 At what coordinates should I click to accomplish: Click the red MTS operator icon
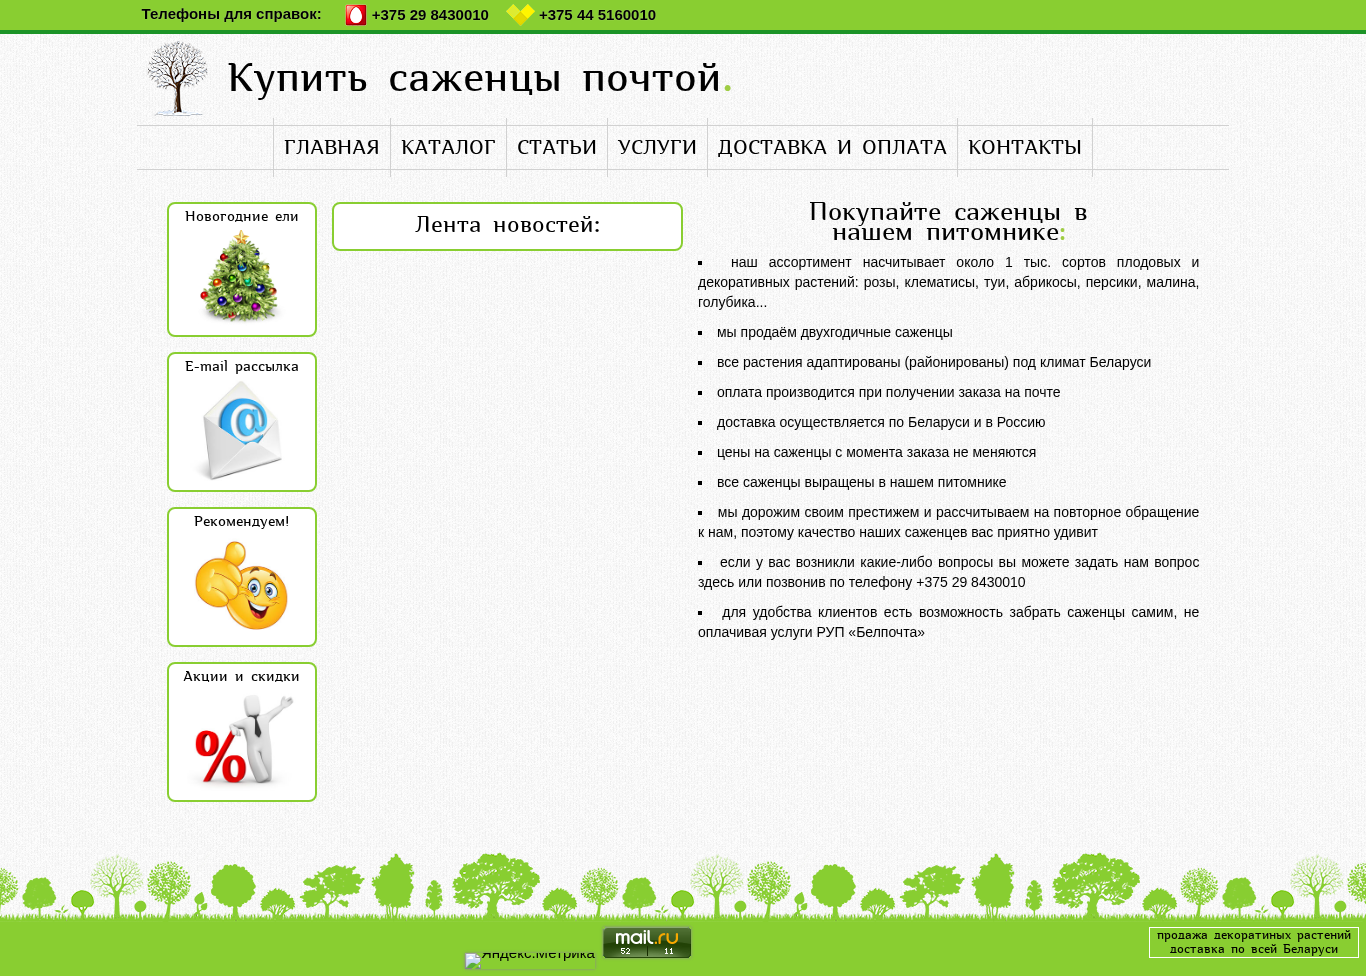click(x=356, y=15)
